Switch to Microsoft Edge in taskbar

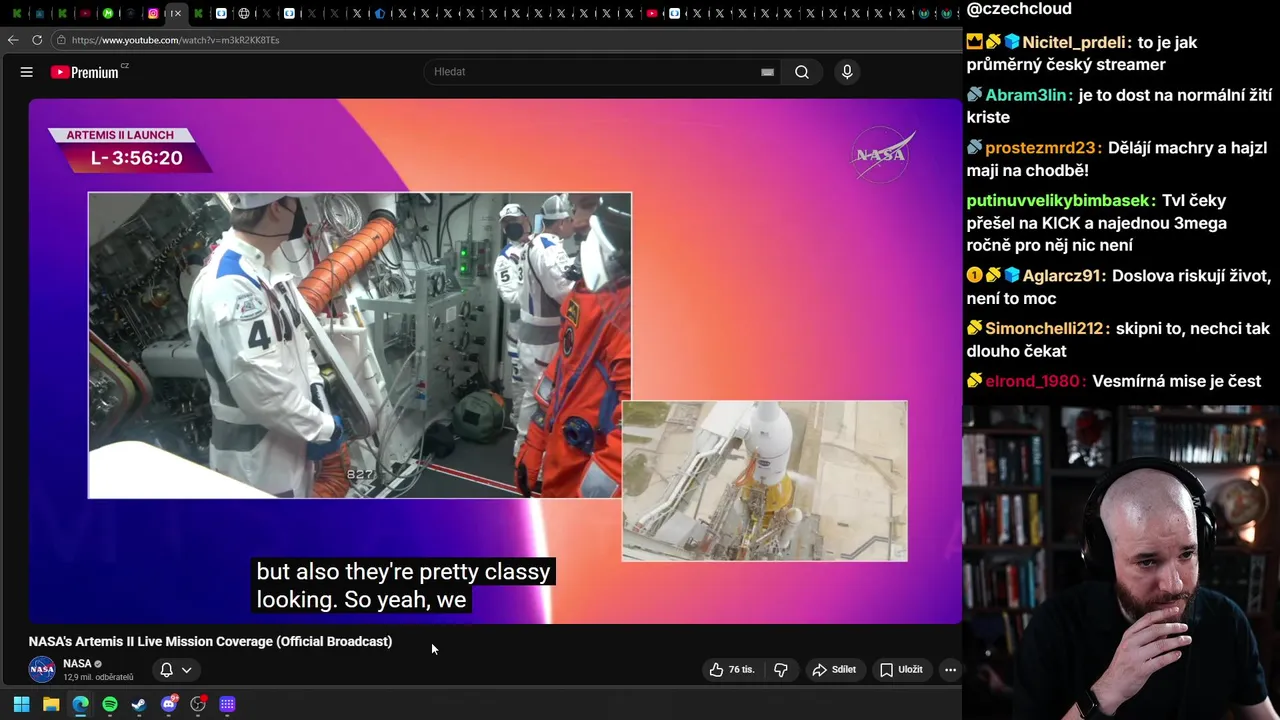[x=80, y=704]
